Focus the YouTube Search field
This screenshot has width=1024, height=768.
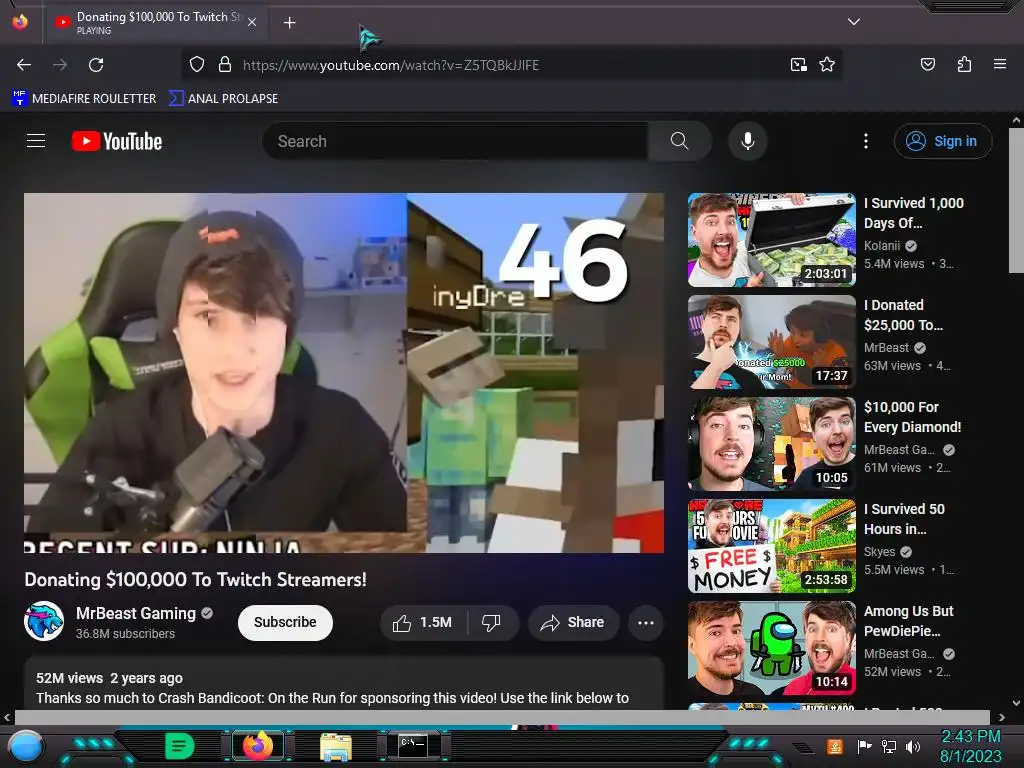pyautogui.click(x=455, y=141)
